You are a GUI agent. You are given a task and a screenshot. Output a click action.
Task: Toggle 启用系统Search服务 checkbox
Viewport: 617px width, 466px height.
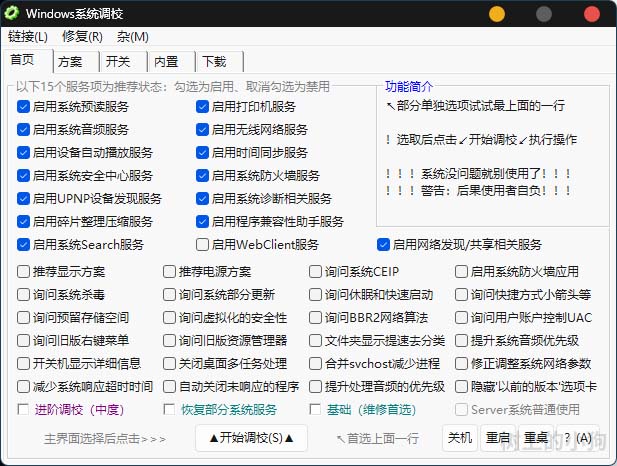click(23, 244)
